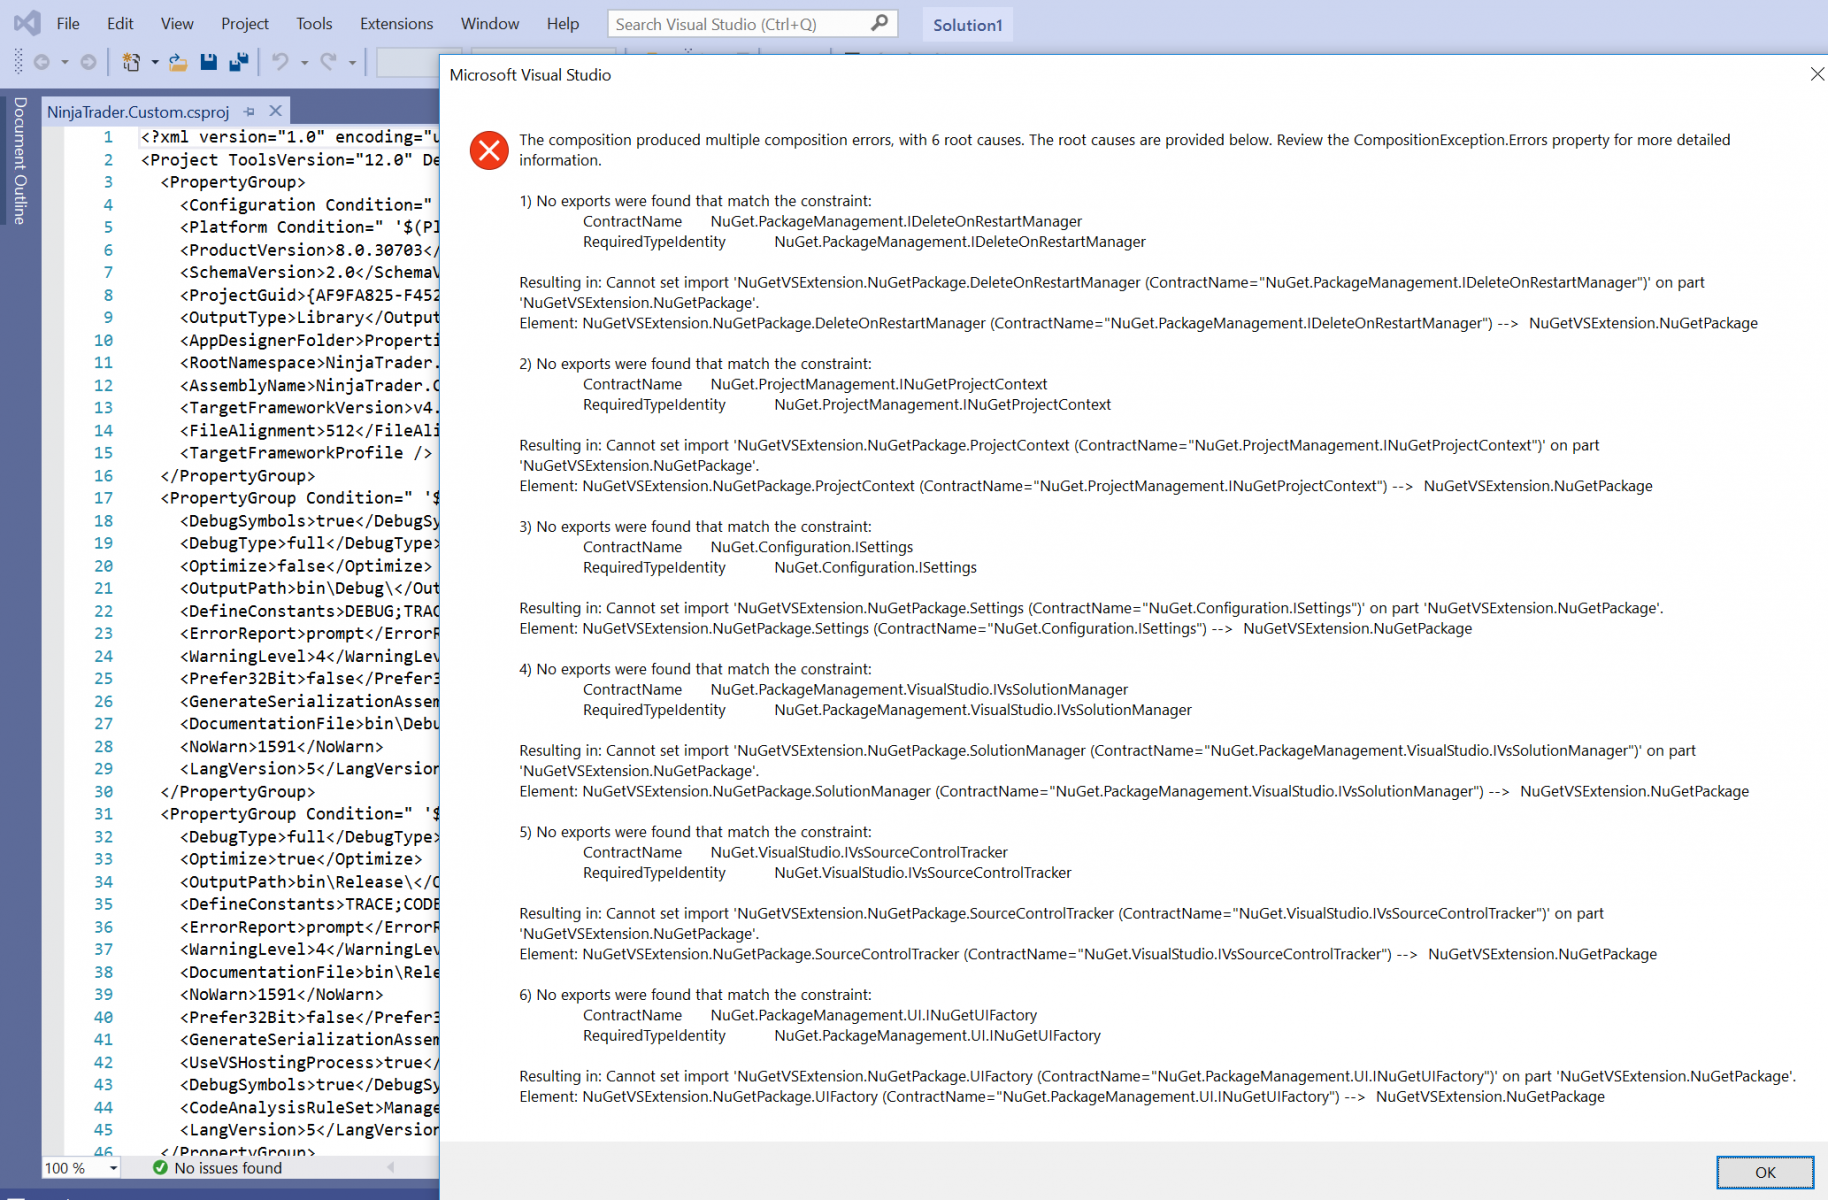Viewport: 1828px width, 1200px height.
Task: Click IVsSolutionManager RequiredTypeIdentity value
Action: (x=983, y=710)
